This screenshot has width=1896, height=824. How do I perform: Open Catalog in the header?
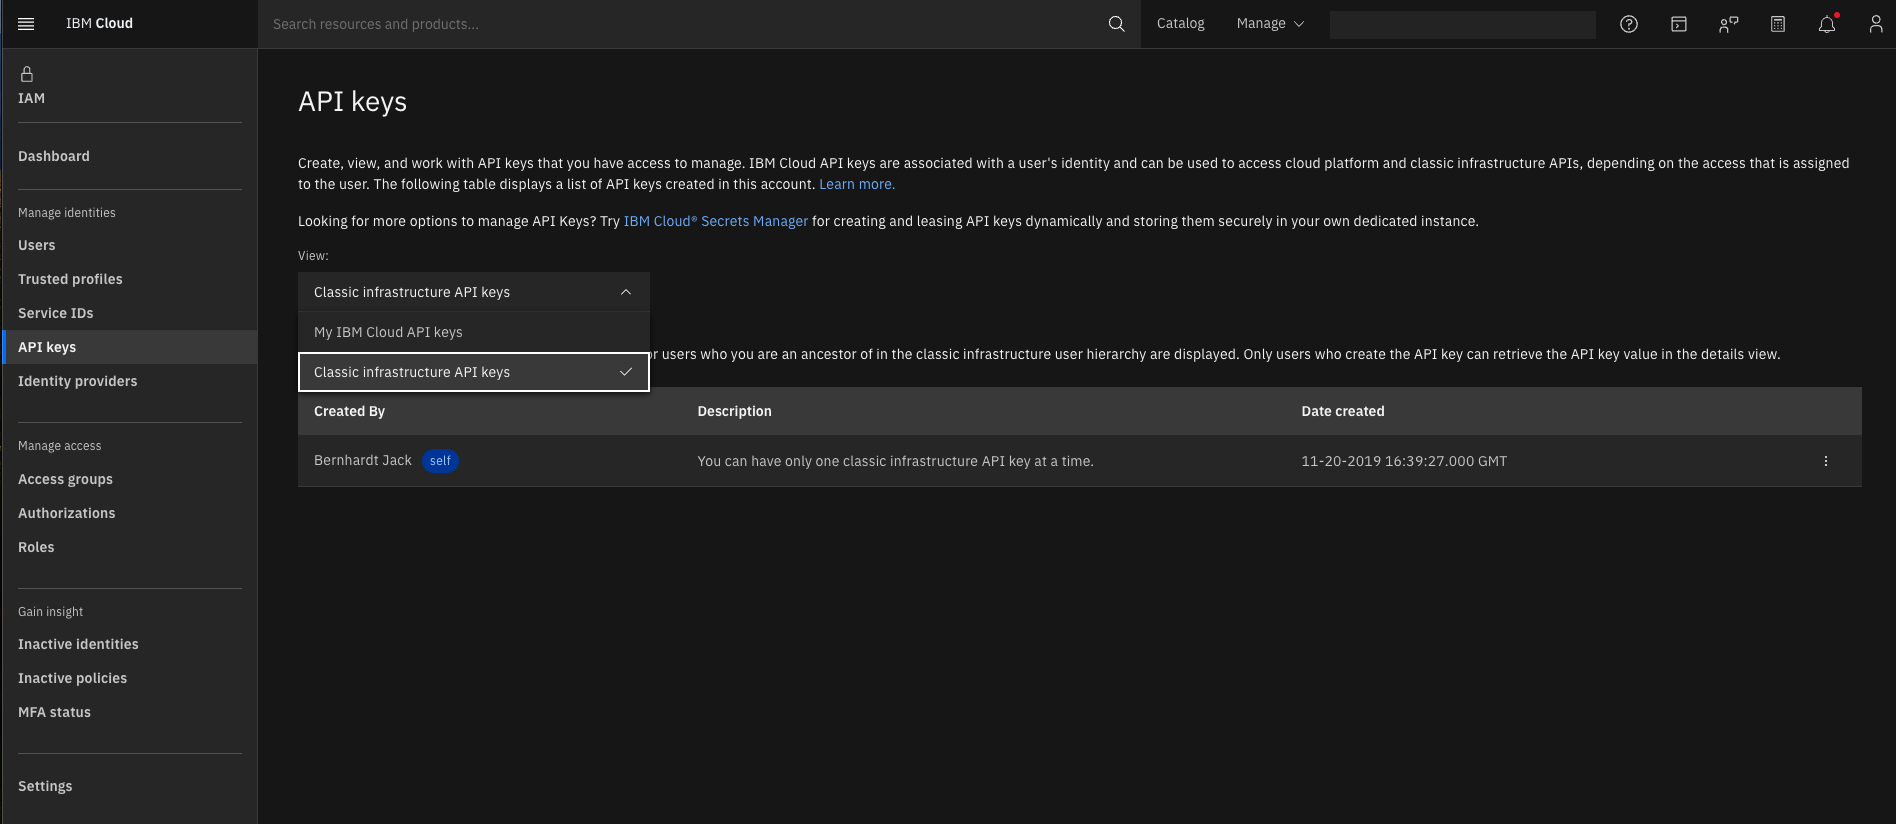[x=1180, y=24]
